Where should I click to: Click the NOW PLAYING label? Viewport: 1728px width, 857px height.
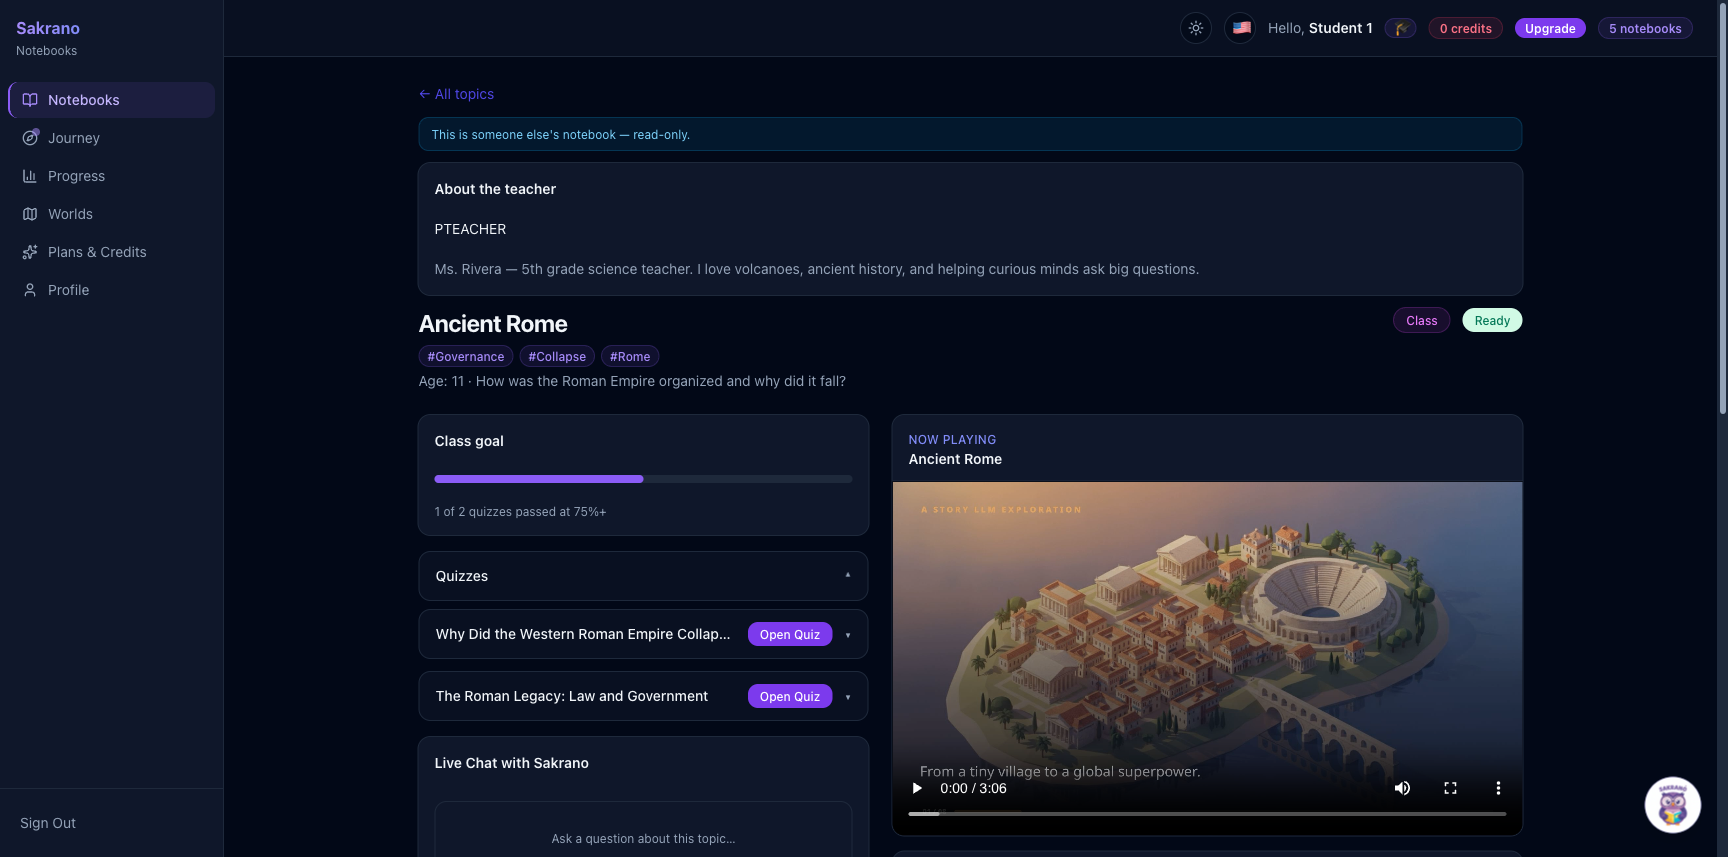coord(952,439)
